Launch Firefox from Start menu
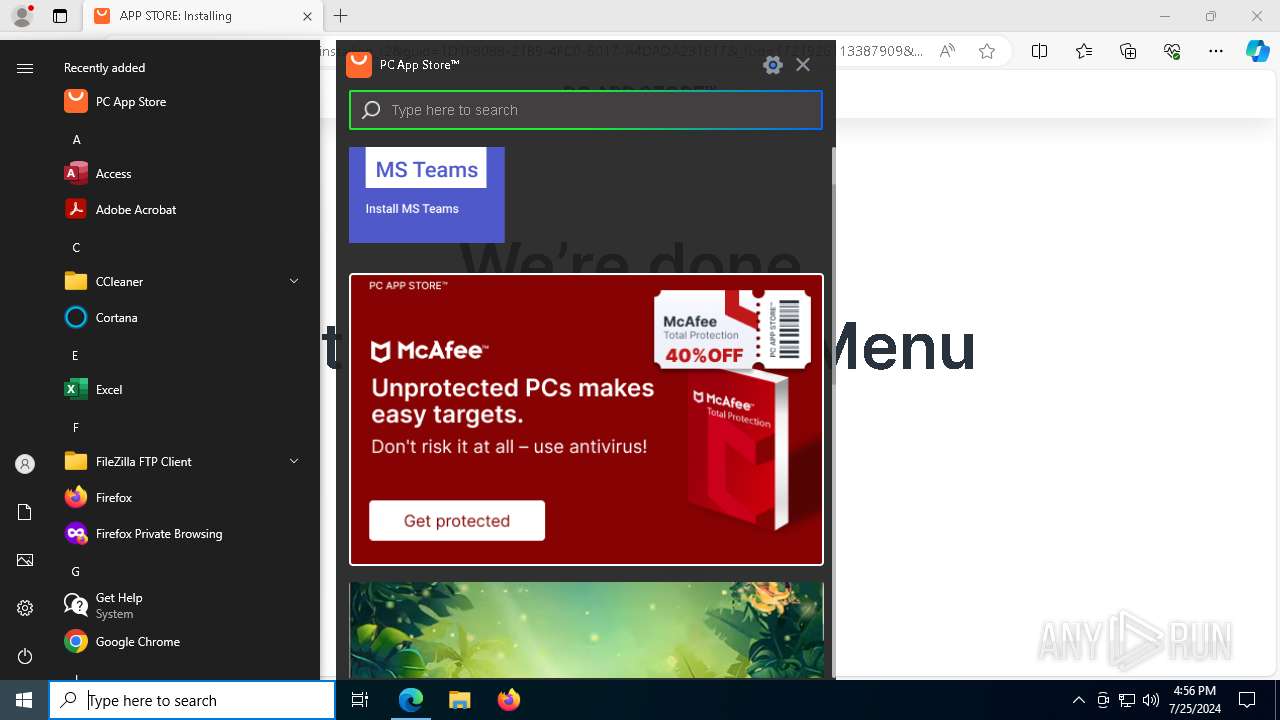Viewport: 1280px width, 720px height. (x=184, y=498)
